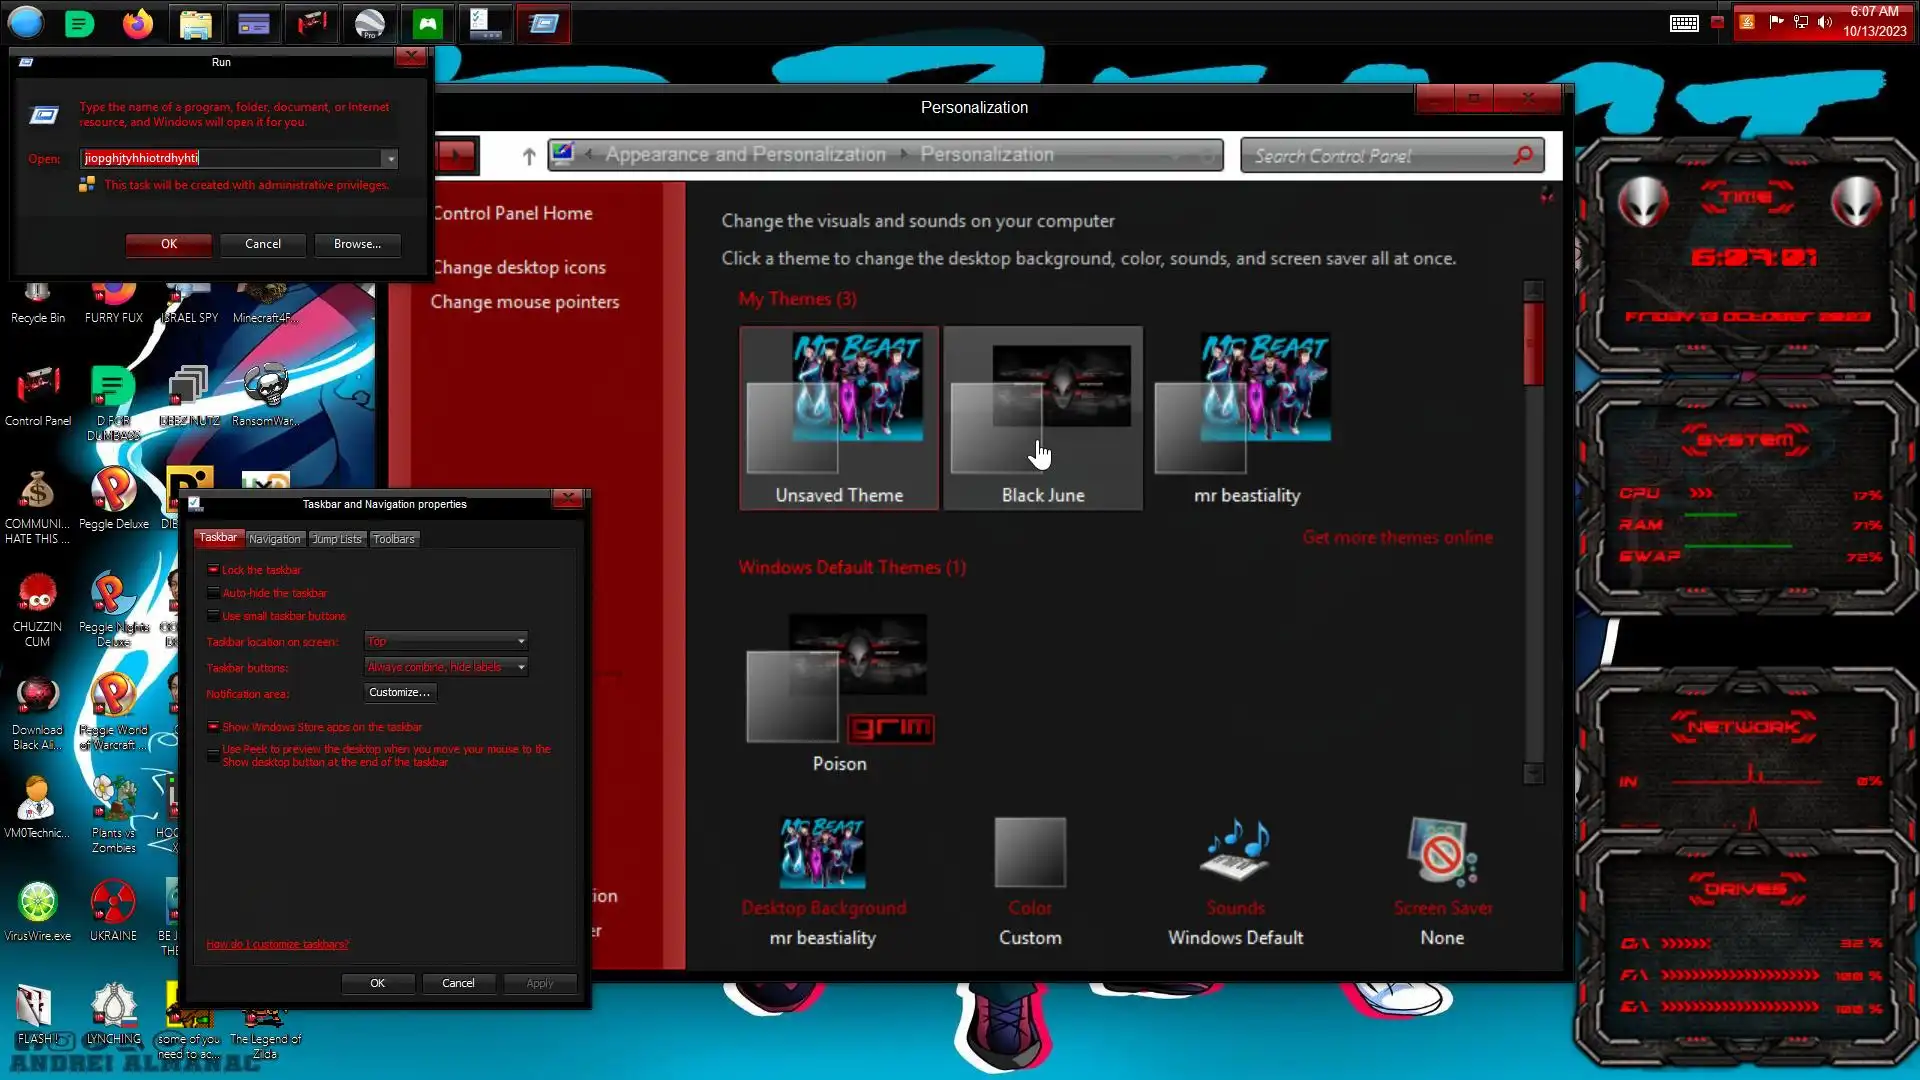The width and height of the screenshot is (1920, 1080).
Task: Click the volume speaker tray icon
Action: point(1825,22)
